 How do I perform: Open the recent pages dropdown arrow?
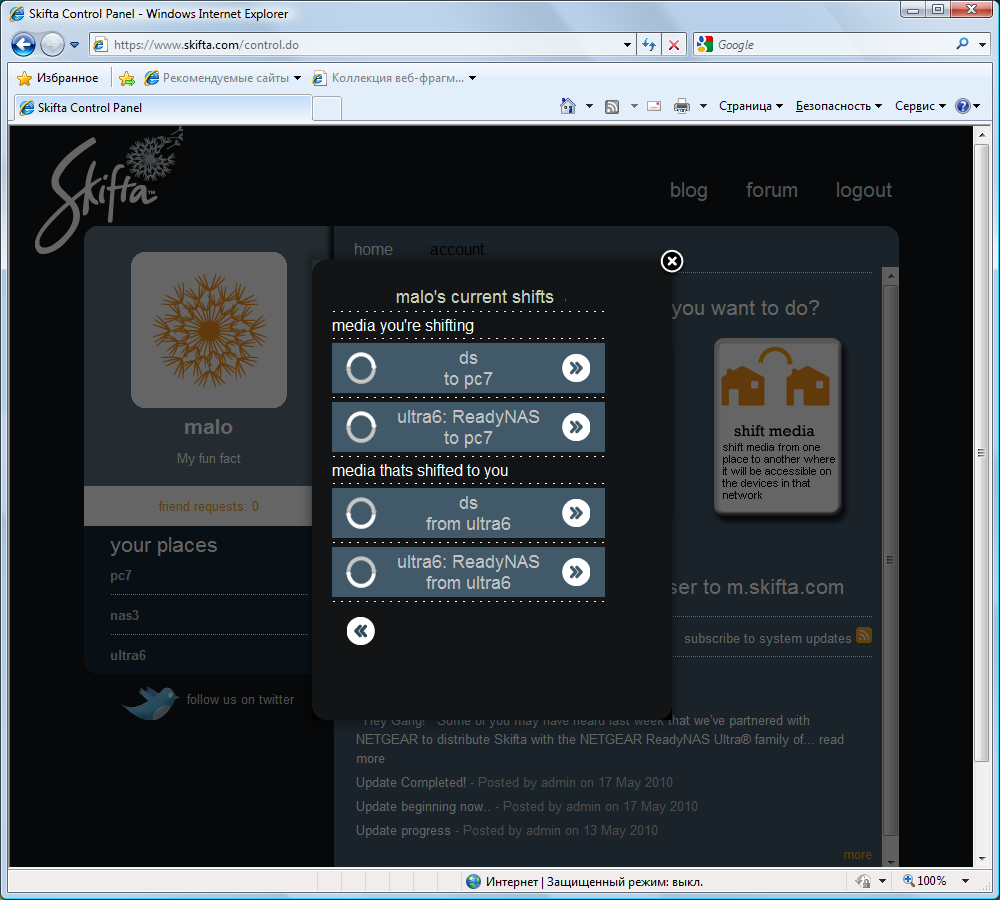[75, 45]
